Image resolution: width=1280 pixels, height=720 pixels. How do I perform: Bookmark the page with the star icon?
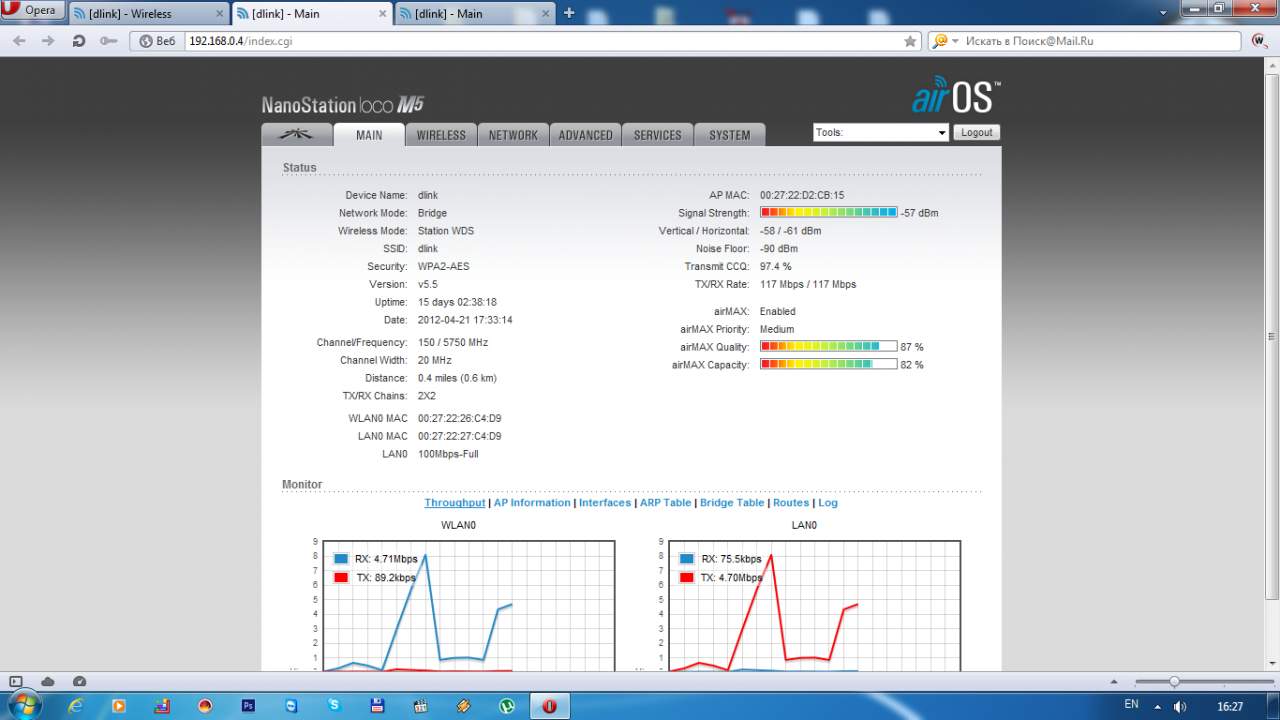tap(910, 41)
